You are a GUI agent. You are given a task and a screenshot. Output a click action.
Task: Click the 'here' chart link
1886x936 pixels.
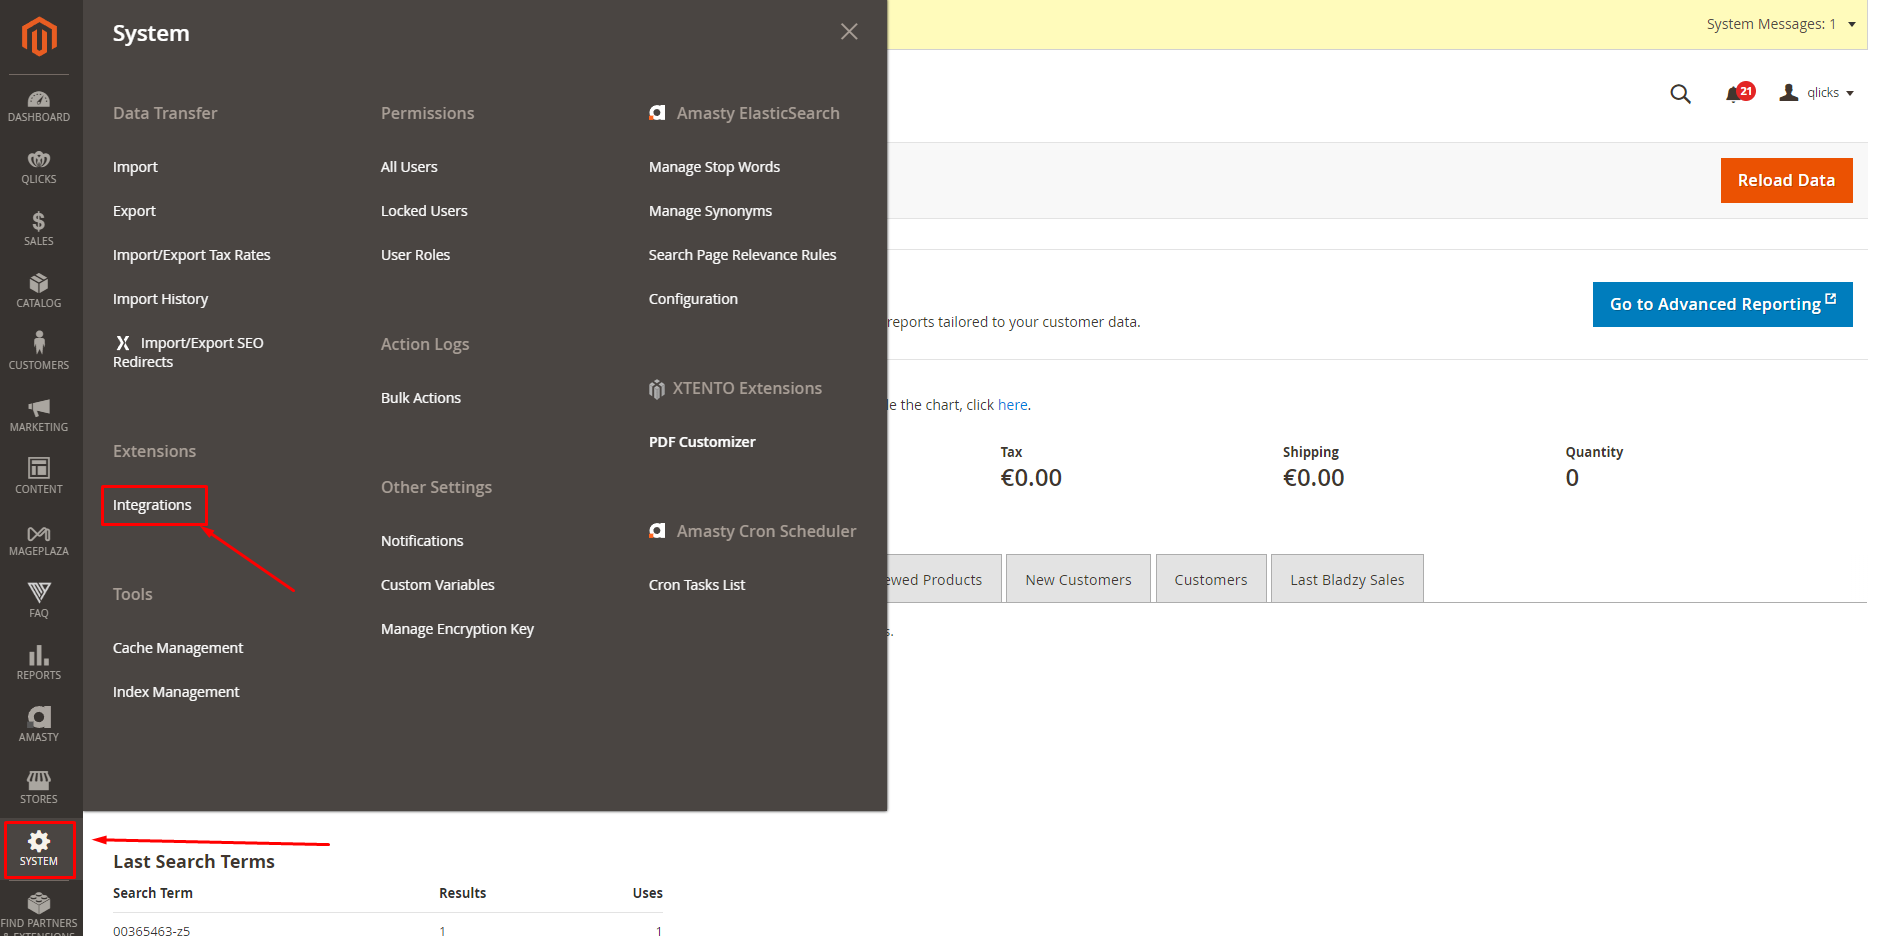coord(1012,405)
